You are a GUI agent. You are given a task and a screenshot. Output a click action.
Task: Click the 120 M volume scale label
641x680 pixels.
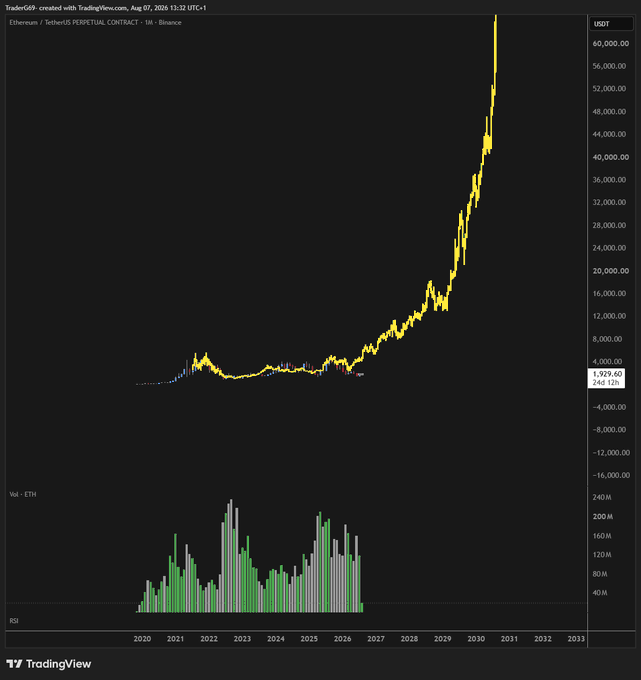[602, 555]
